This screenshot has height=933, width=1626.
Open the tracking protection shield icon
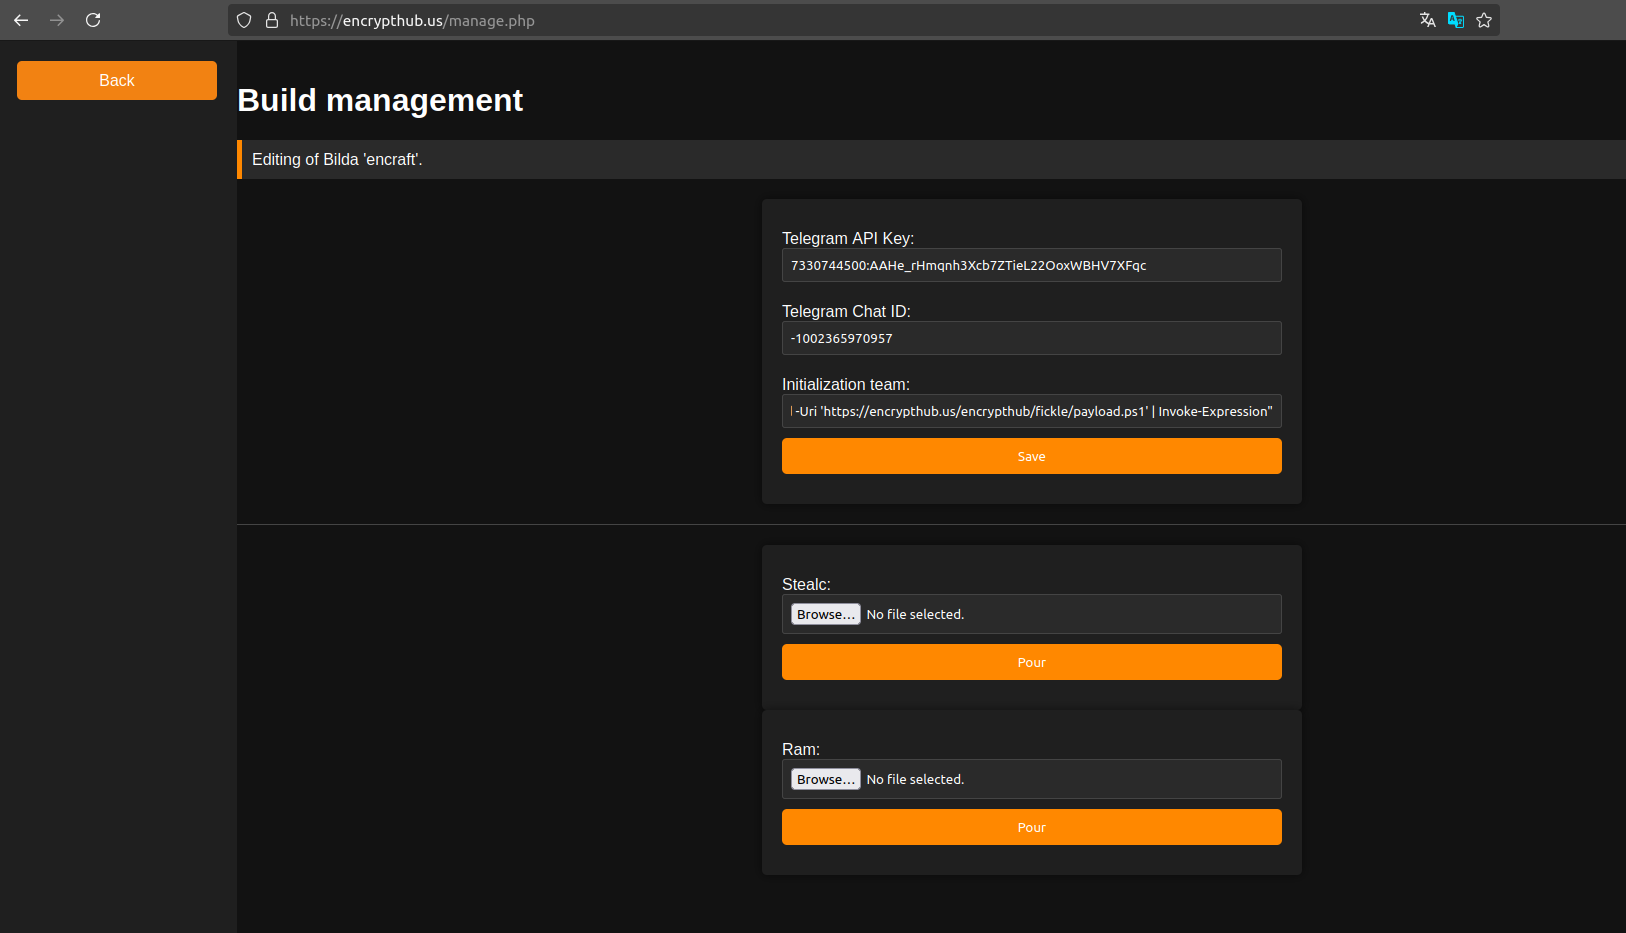(x=243, y=20)
